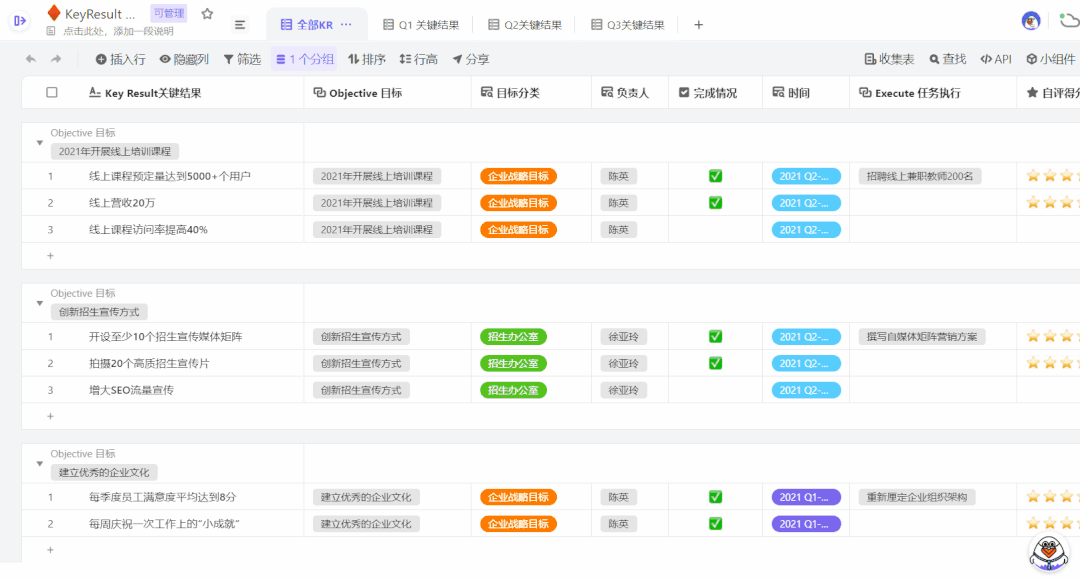Viewport: 1080px width, 579px height.
Task: Open the 收集表 form collector
Action: point(889,59)
